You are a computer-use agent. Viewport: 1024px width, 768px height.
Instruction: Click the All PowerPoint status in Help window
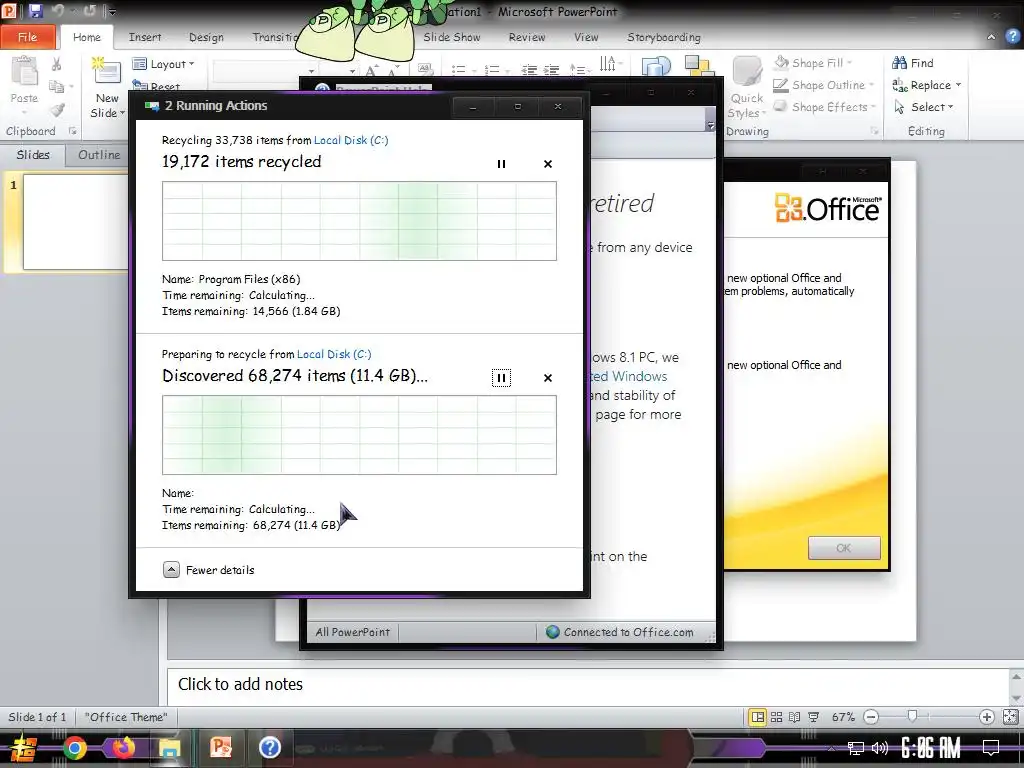(353, 632)
